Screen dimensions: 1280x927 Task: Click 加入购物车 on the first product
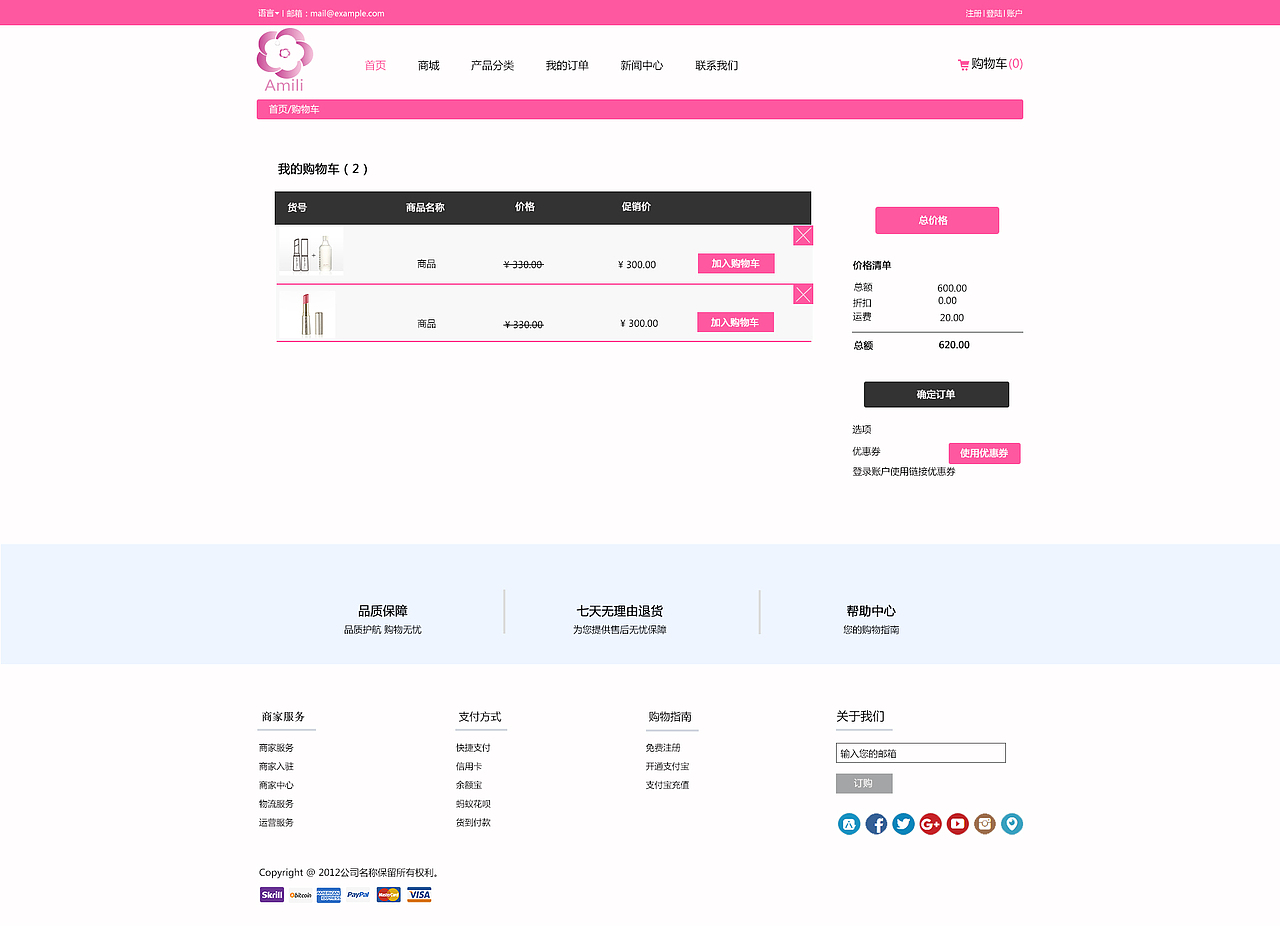[735, 263]
